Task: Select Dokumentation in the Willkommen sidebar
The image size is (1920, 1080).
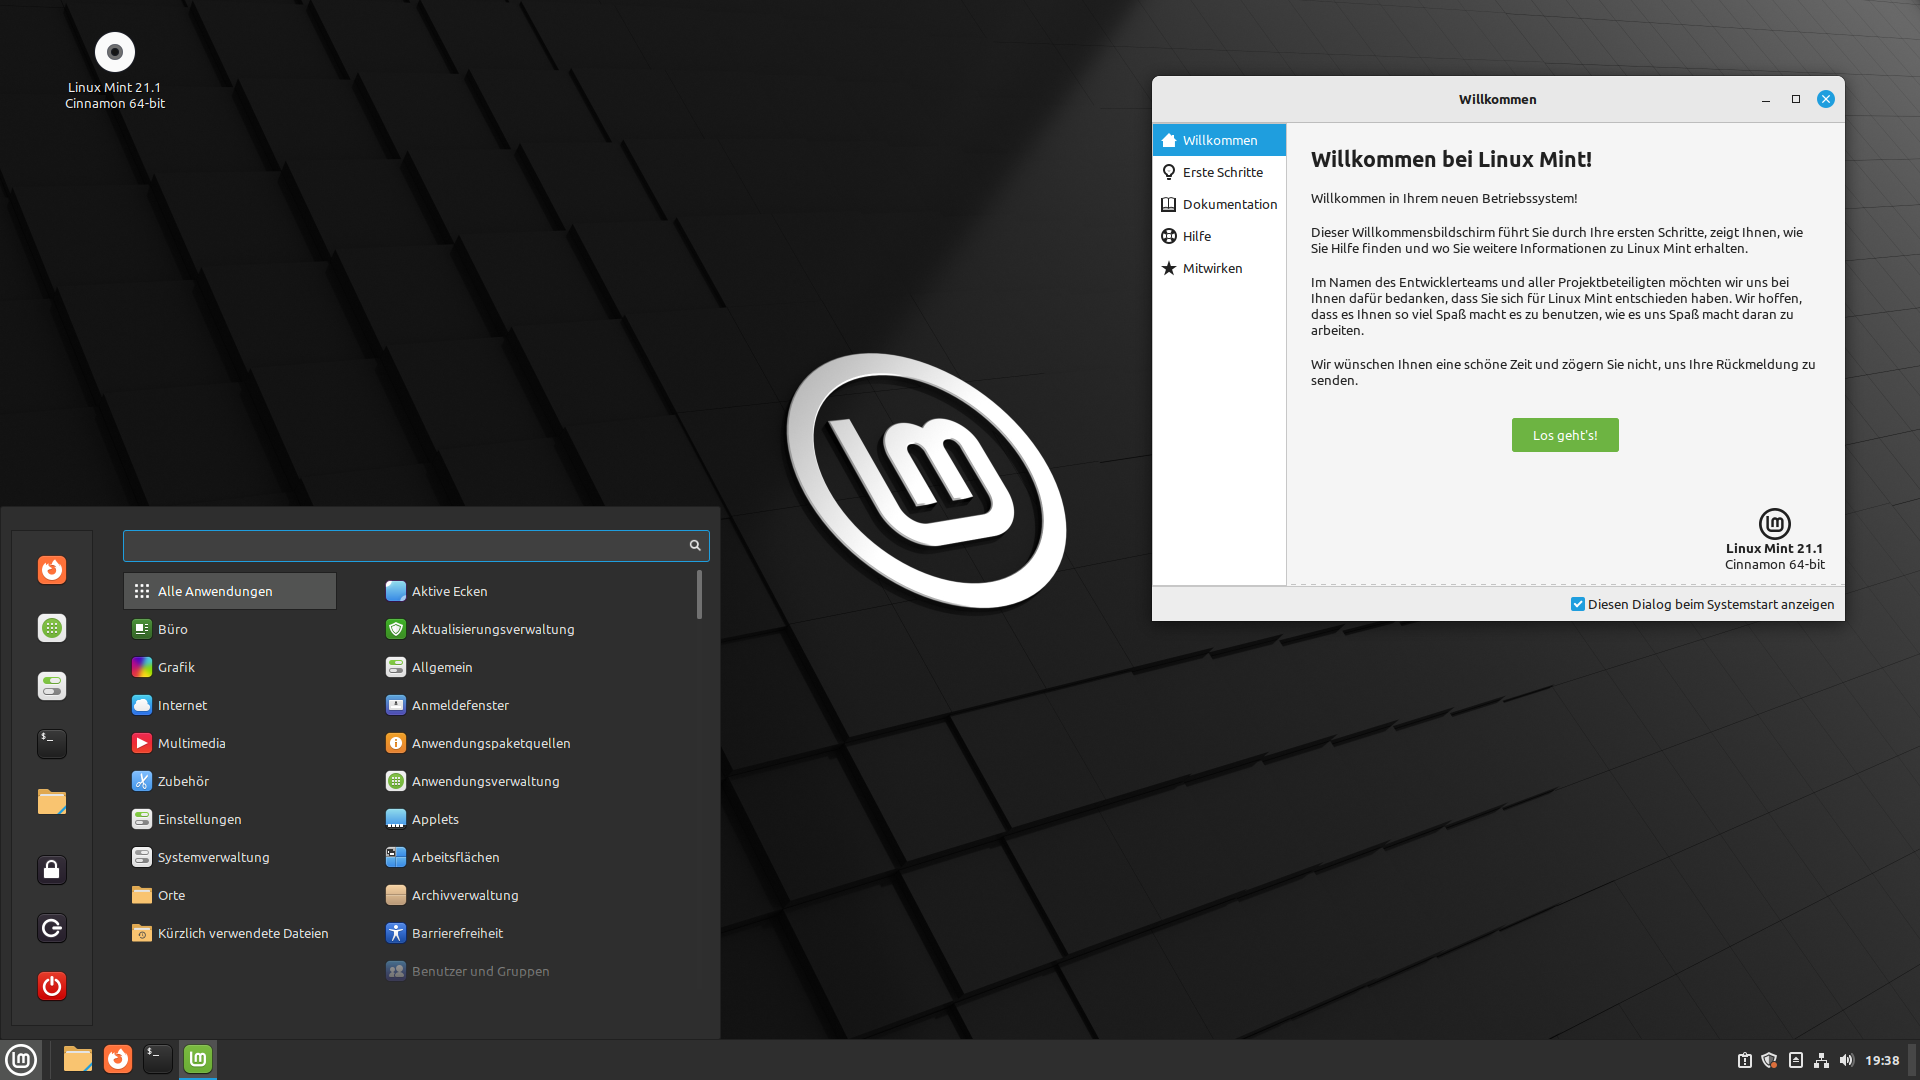Action: click(x=1229, y=204)
